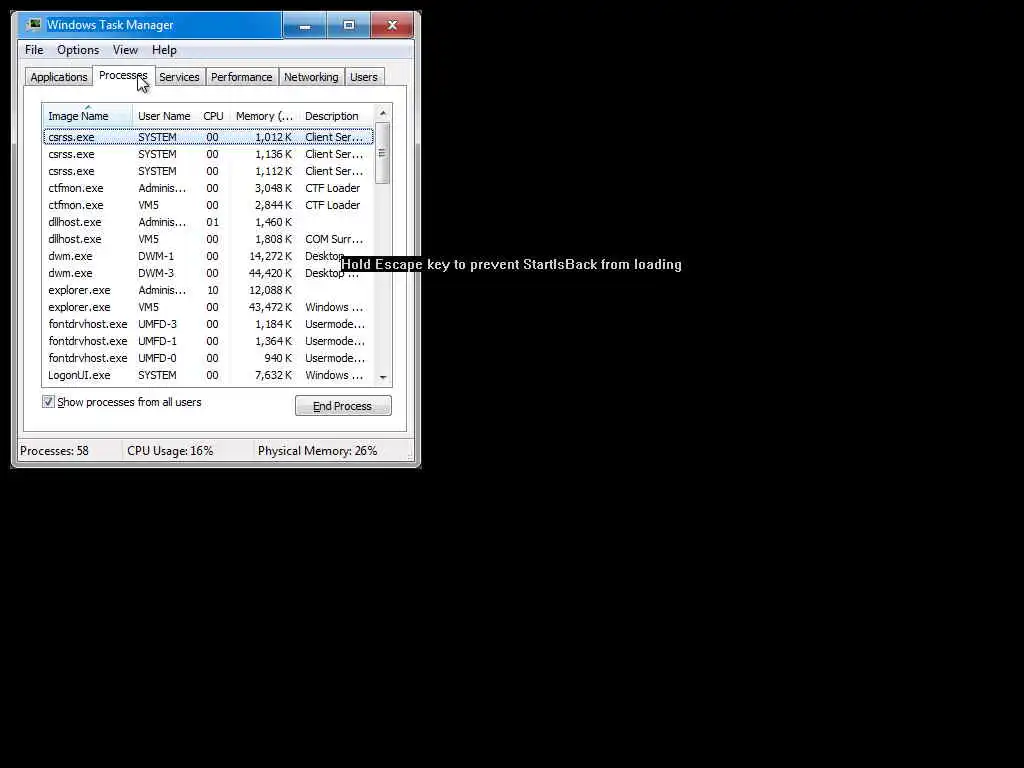Select ctfmon.exe row with 3,048 K memory
This screenshot has height=768, width=1024.
pos(208,188)
